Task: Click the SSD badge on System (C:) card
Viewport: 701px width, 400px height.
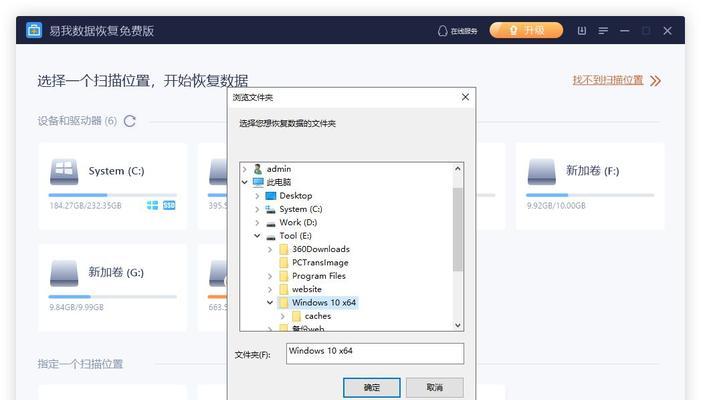Action: point(169,205)
